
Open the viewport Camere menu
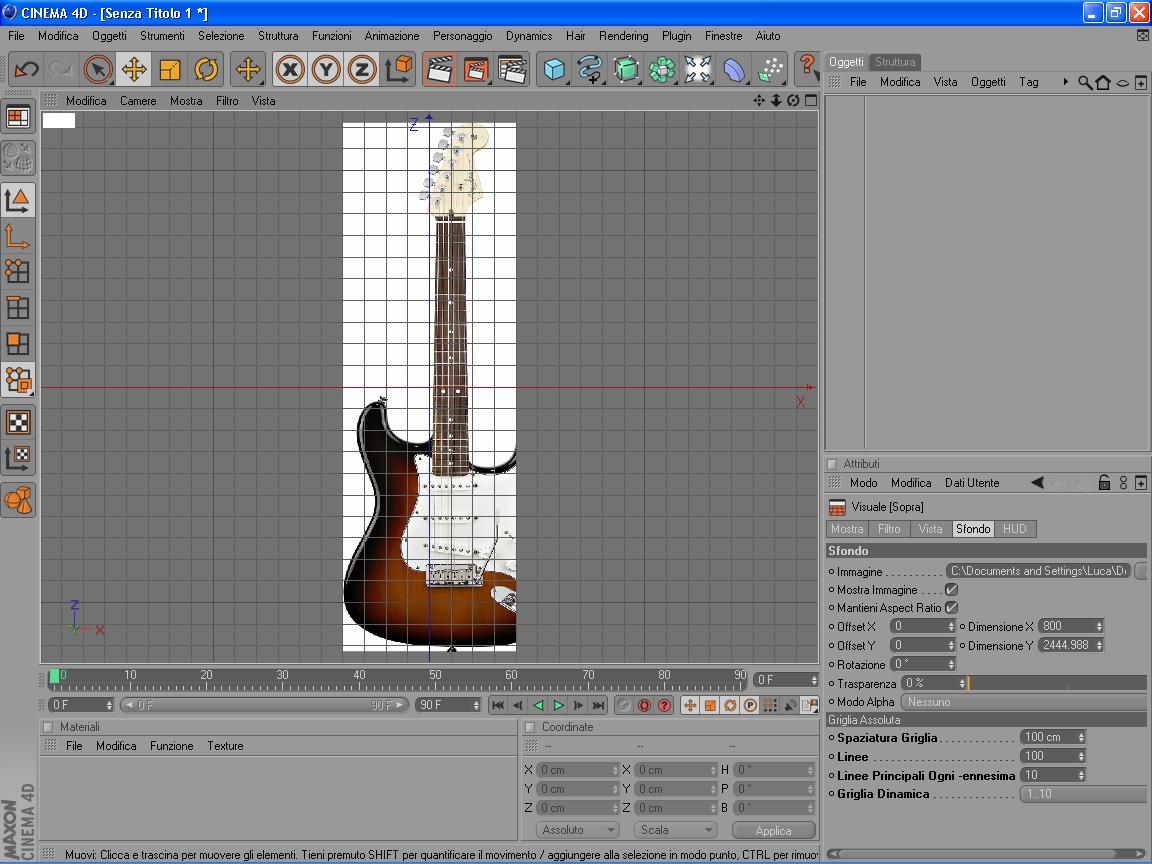pyautogui.click(x=138, y=101)
